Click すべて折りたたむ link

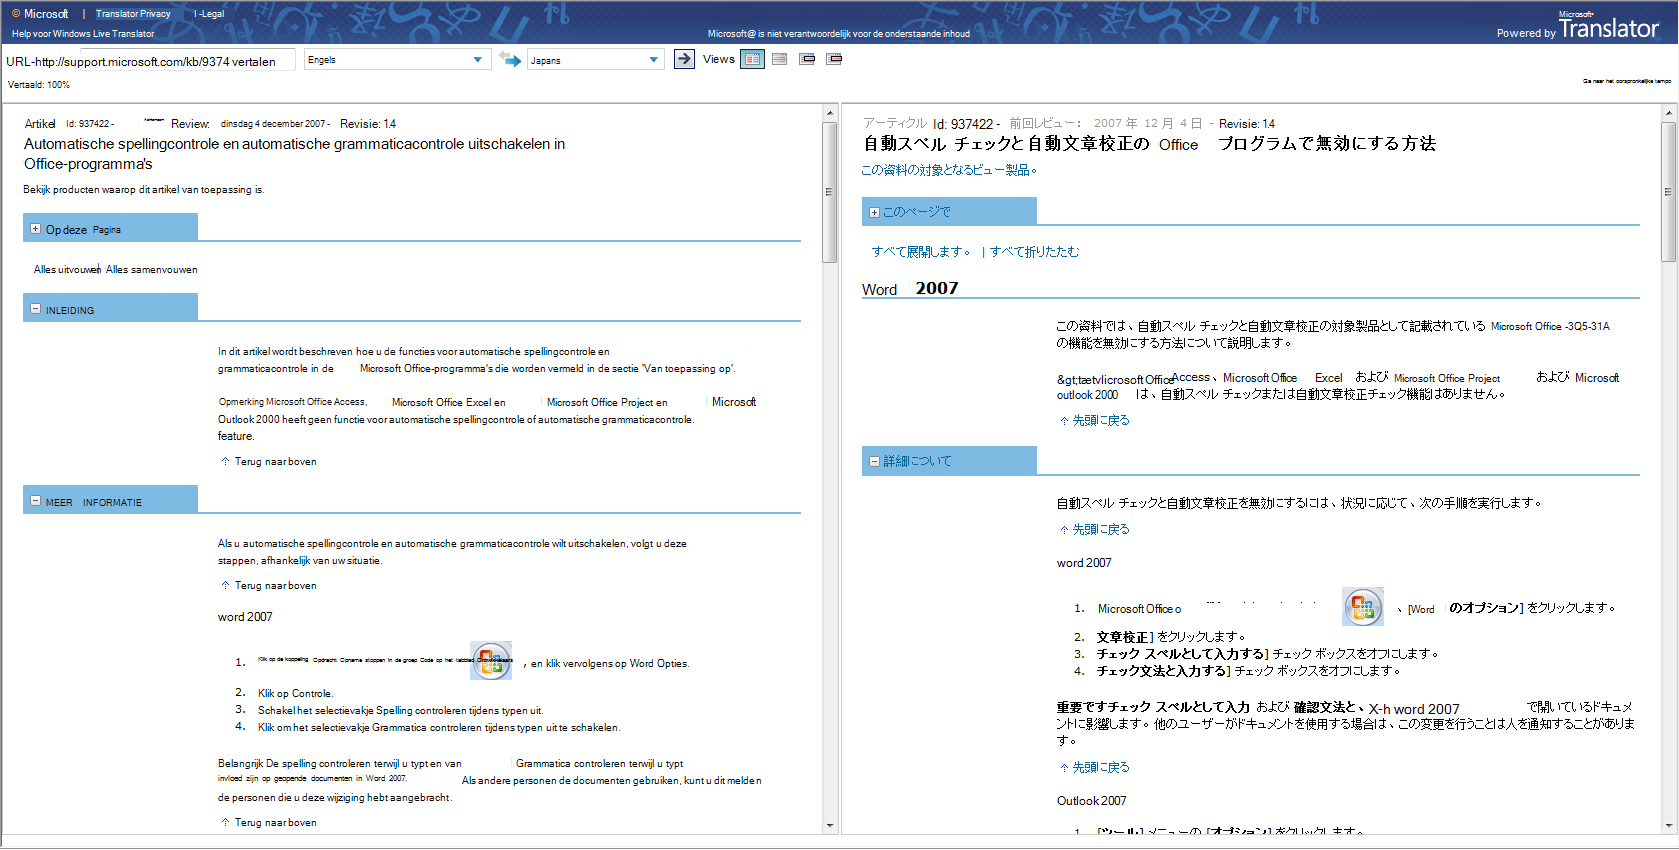click(x=1034, y=252)
